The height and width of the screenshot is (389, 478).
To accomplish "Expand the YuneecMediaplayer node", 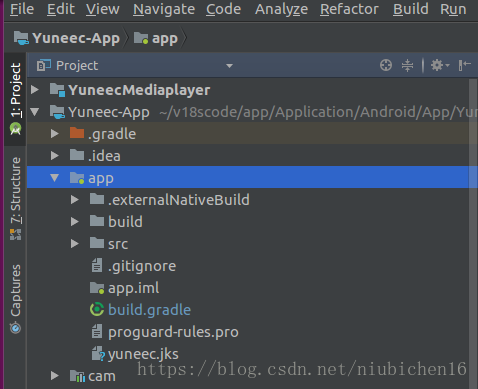I will click(x=35, y=90).
